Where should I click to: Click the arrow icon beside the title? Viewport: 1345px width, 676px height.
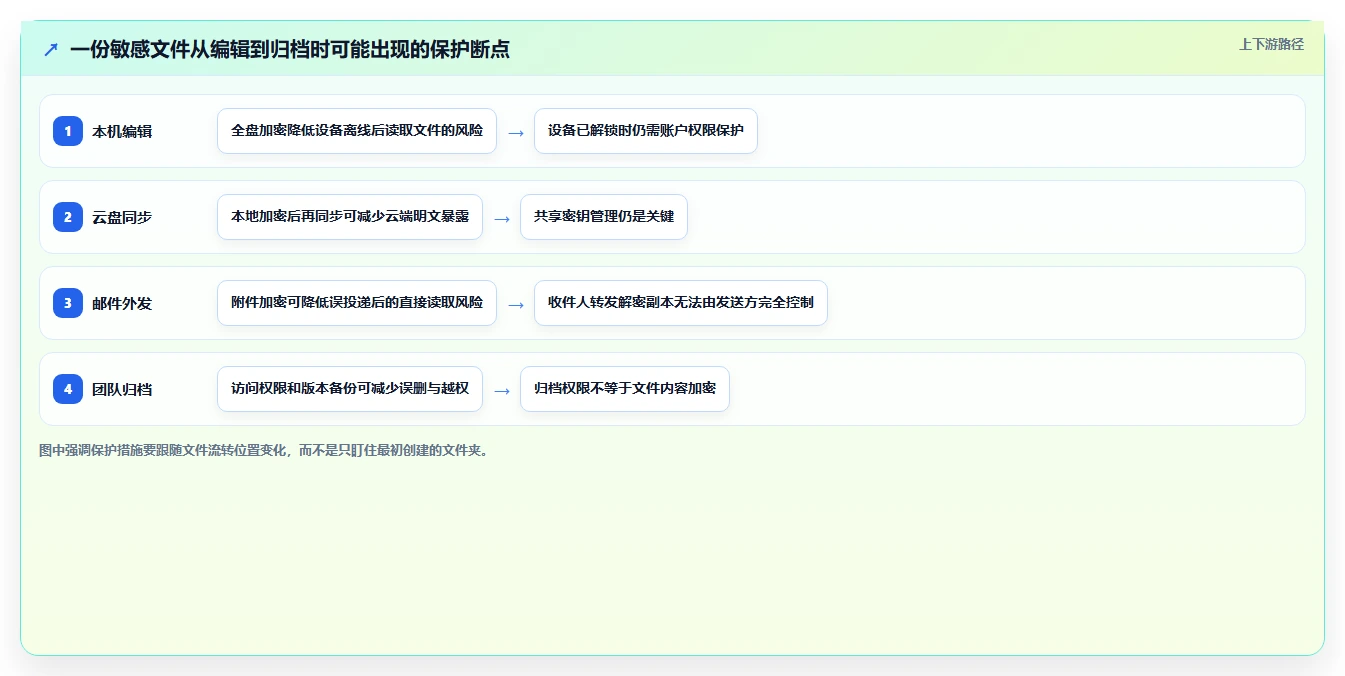pyautogui.click(x=51, y=49)
